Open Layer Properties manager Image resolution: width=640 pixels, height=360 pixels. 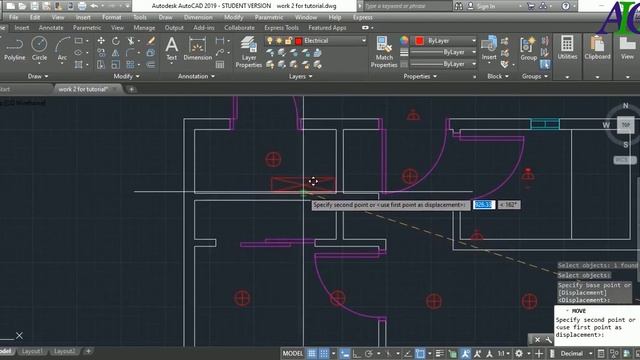pos(249,52)
